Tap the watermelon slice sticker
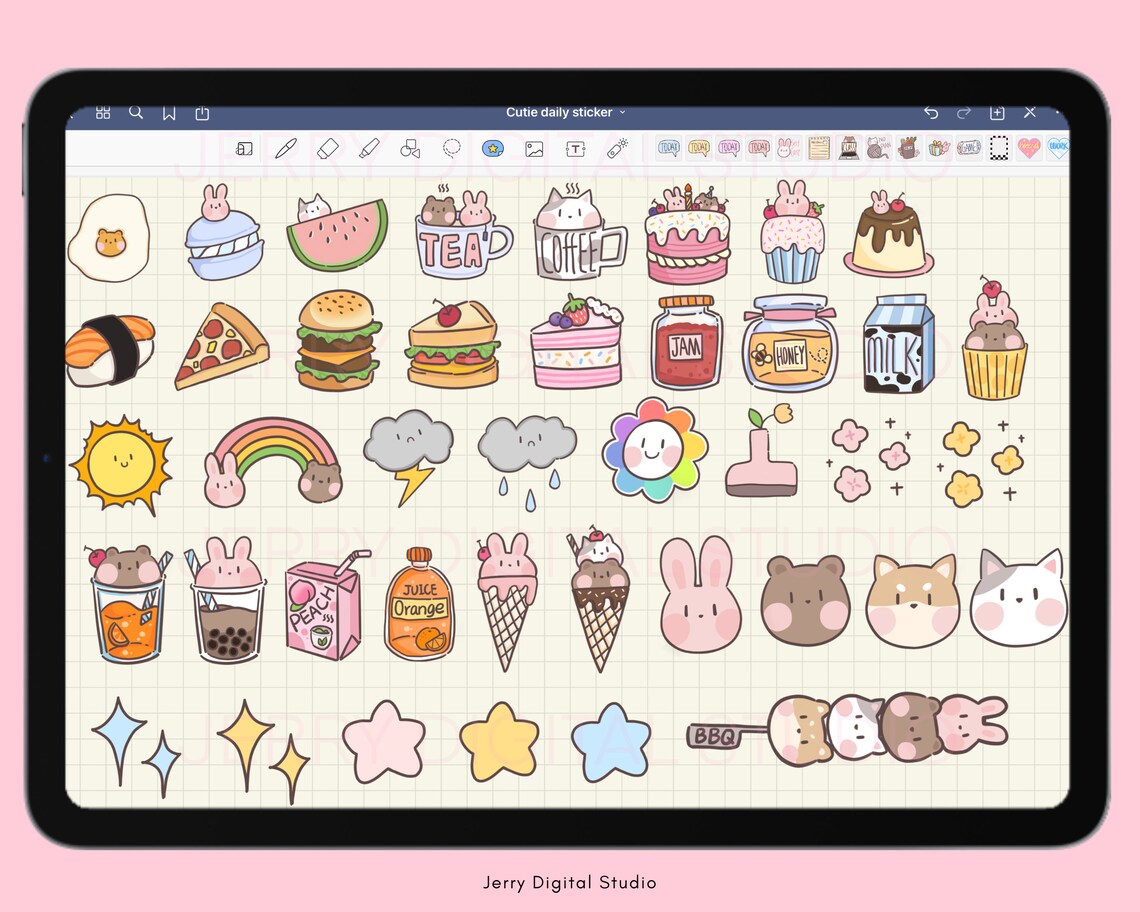Viewport: 1140px width, 912px height. tap(337, 233)
